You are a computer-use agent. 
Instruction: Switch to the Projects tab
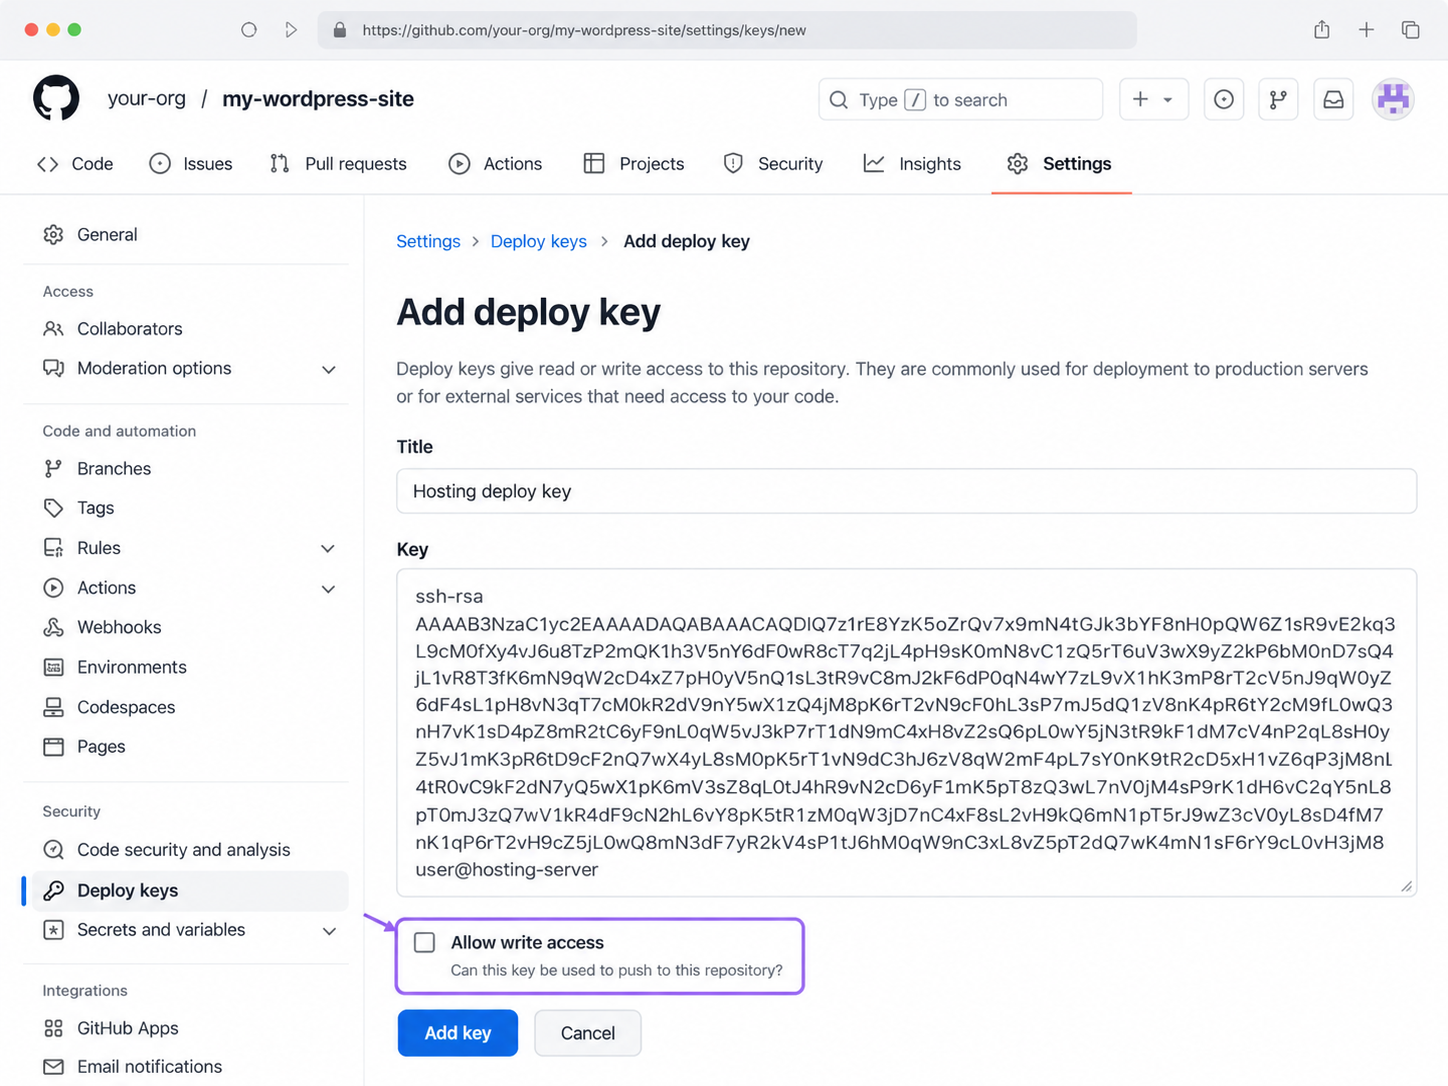pyautogui.click(x=634, y=164)
